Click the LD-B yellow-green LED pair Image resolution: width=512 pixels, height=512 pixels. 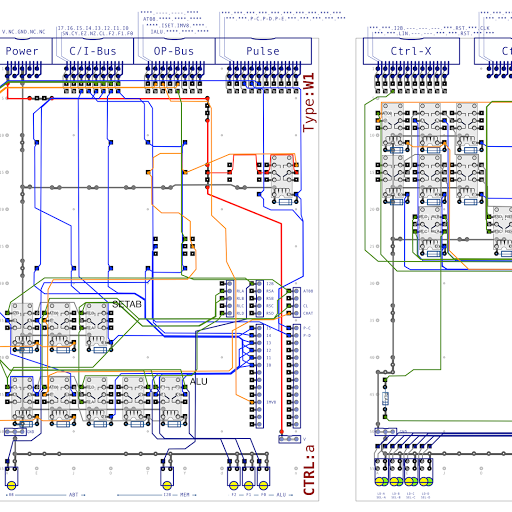(396, 482)
